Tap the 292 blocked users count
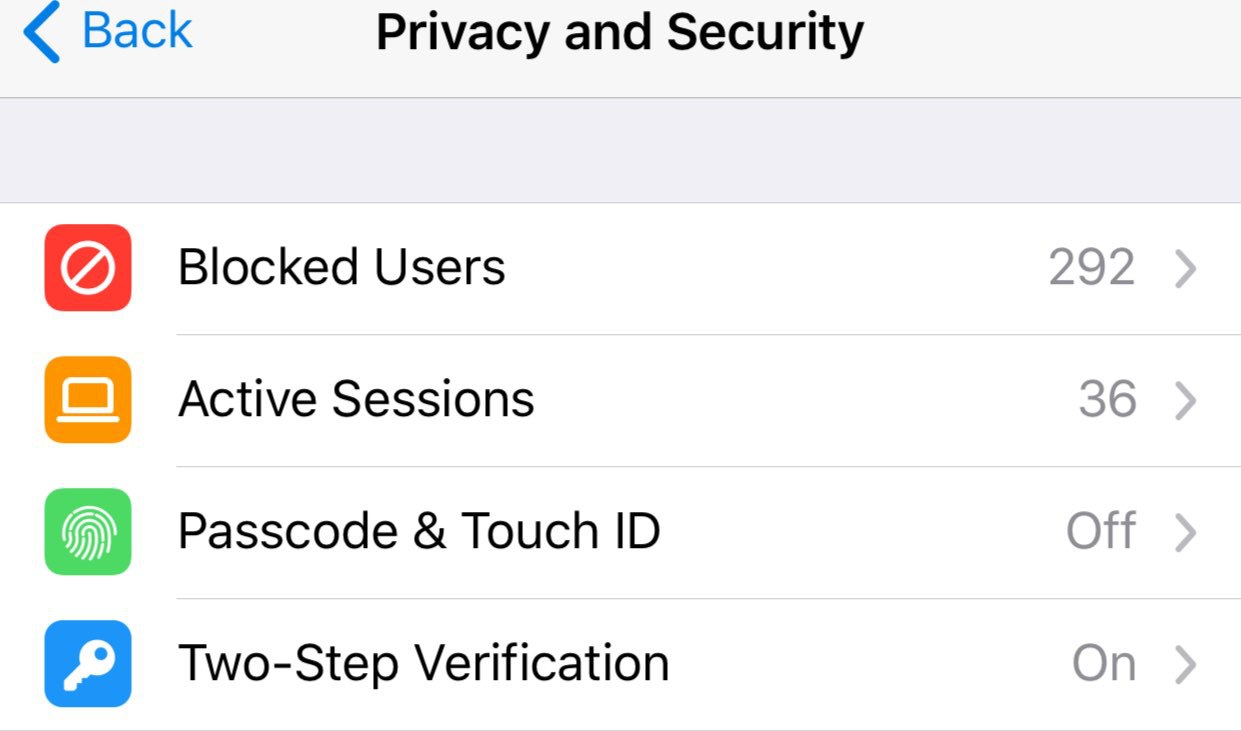Image resolution: width=1241 pixels, height=731 pixels. coord(1092,268)
